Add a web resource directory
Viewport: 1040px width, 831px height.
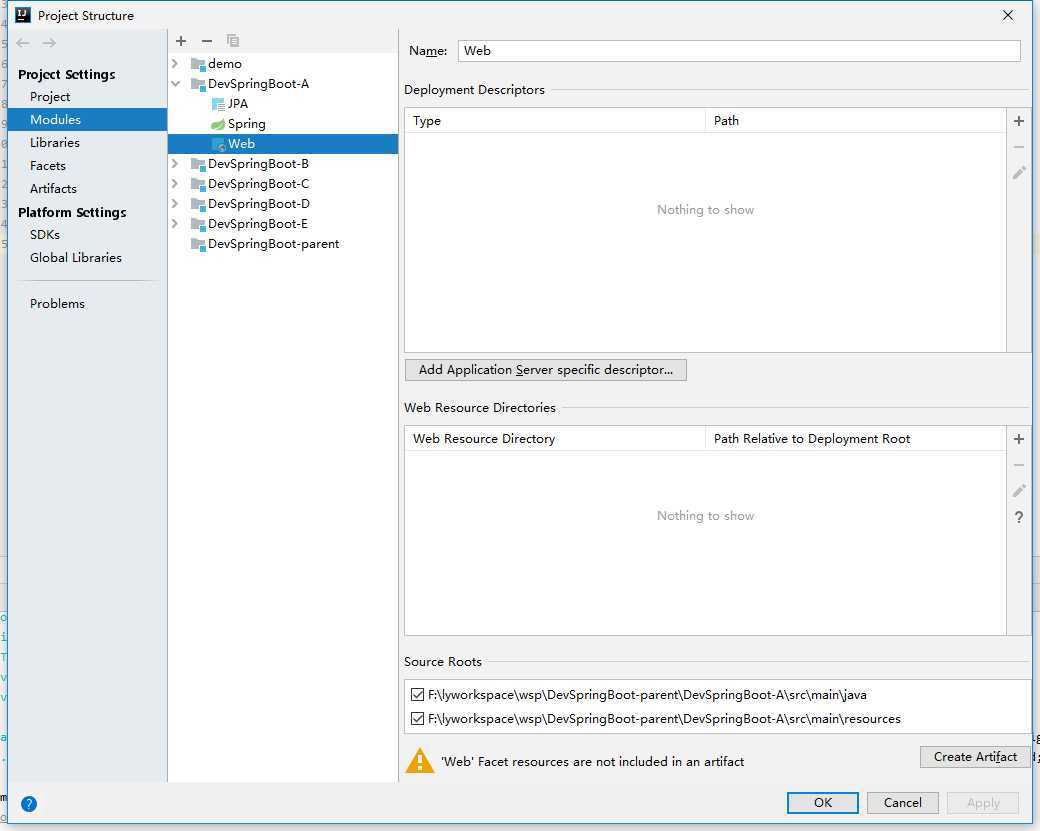[1019, 439]
